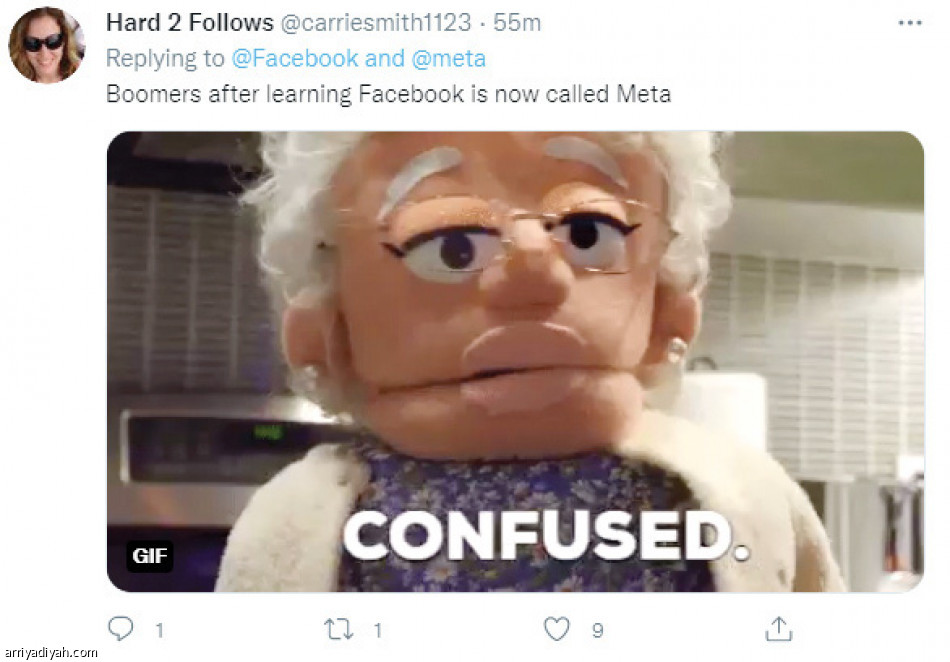Open the 55m timestamp link
The height and width of the screenshot is (662, 950).
[x=517, y=23]
